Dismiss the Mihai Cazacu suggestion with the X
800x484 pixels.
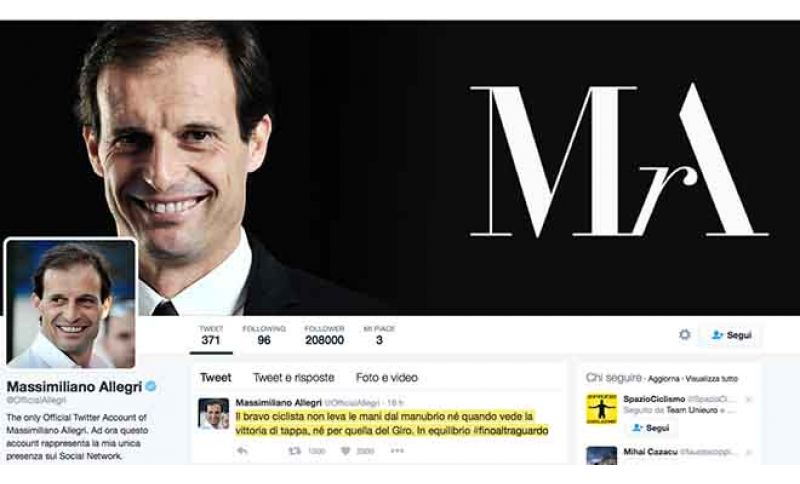coord(748,452)
